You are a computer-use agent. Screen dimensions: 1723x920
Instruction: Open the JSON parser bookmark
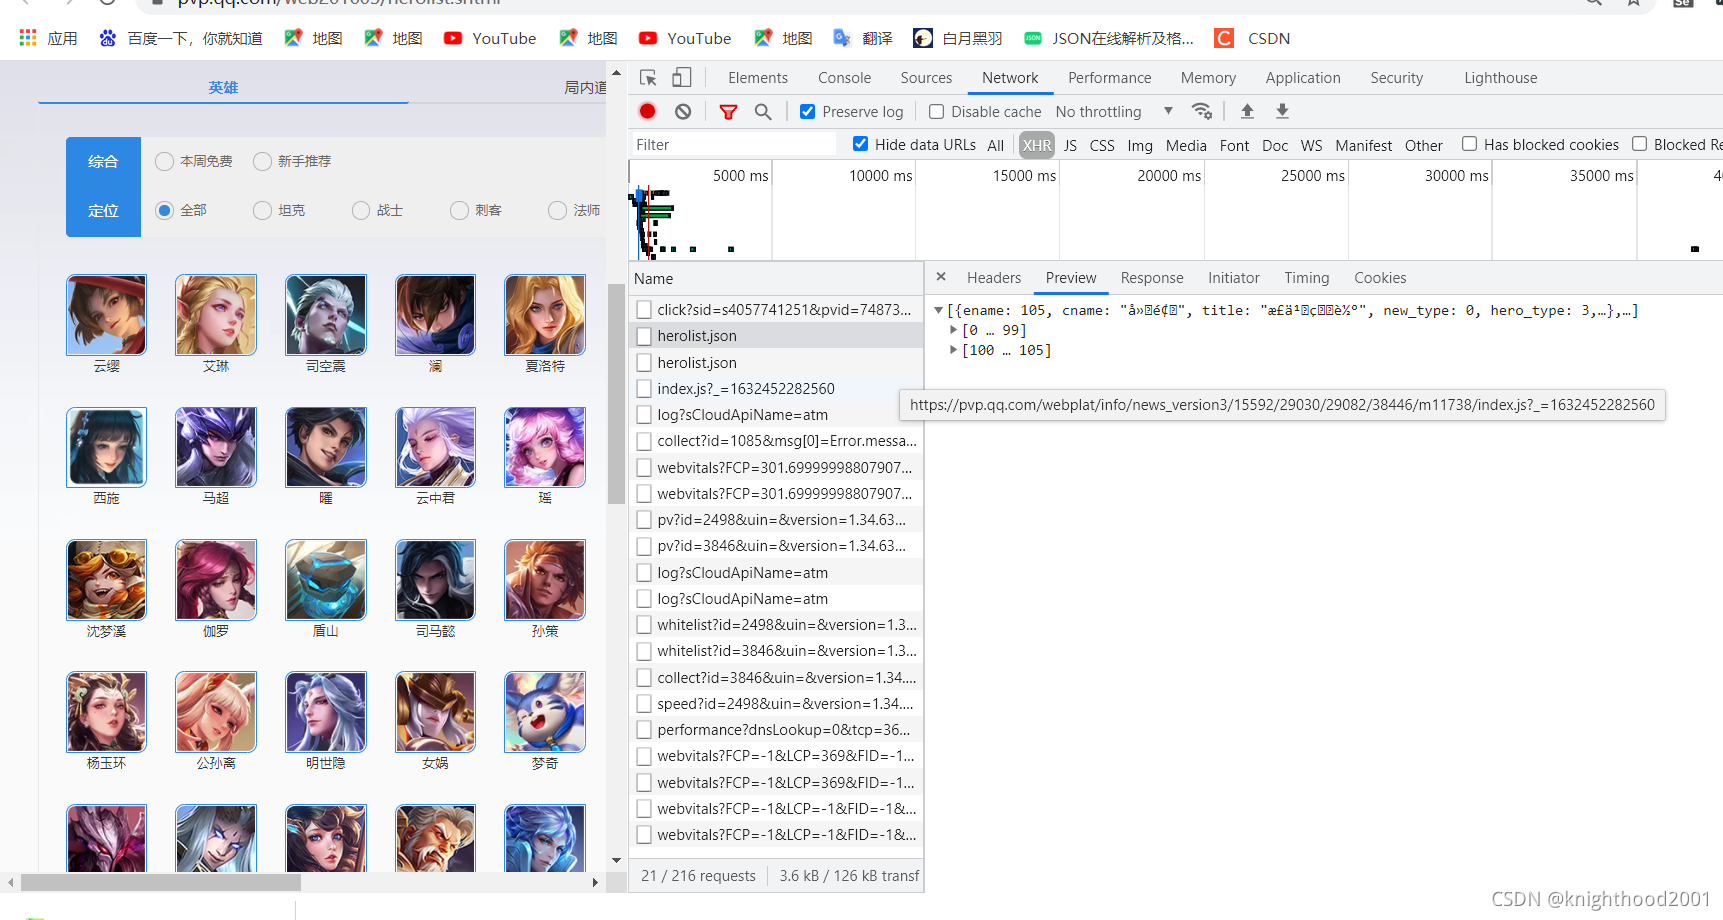click(1109, 38)
